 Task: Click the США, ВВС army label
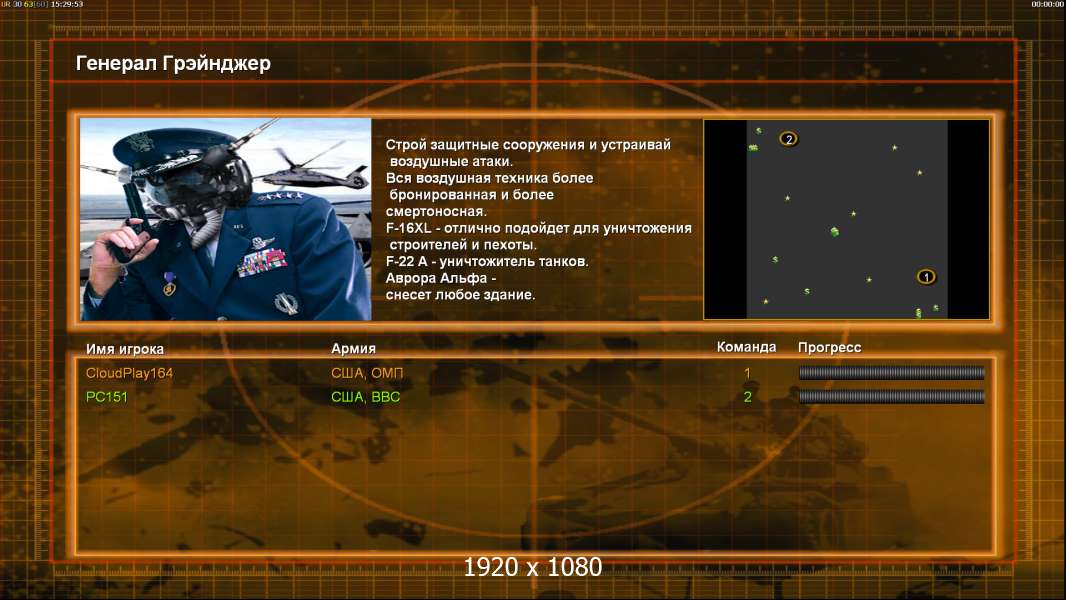[x=366, y=397]
